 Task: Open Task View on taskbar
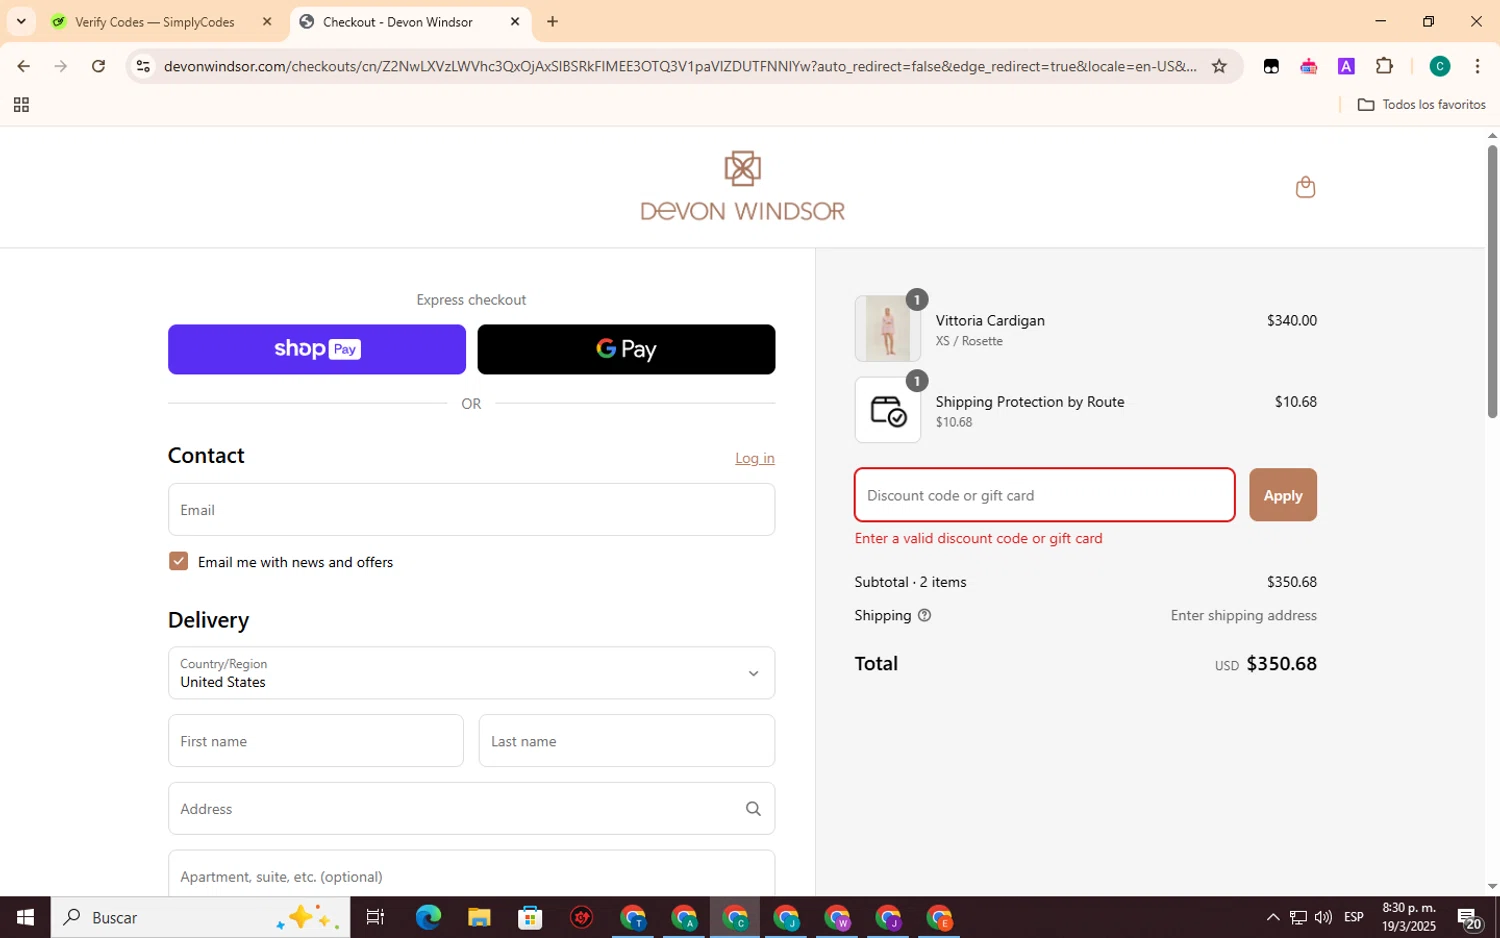pyautogui.click(x=375, y=917)
